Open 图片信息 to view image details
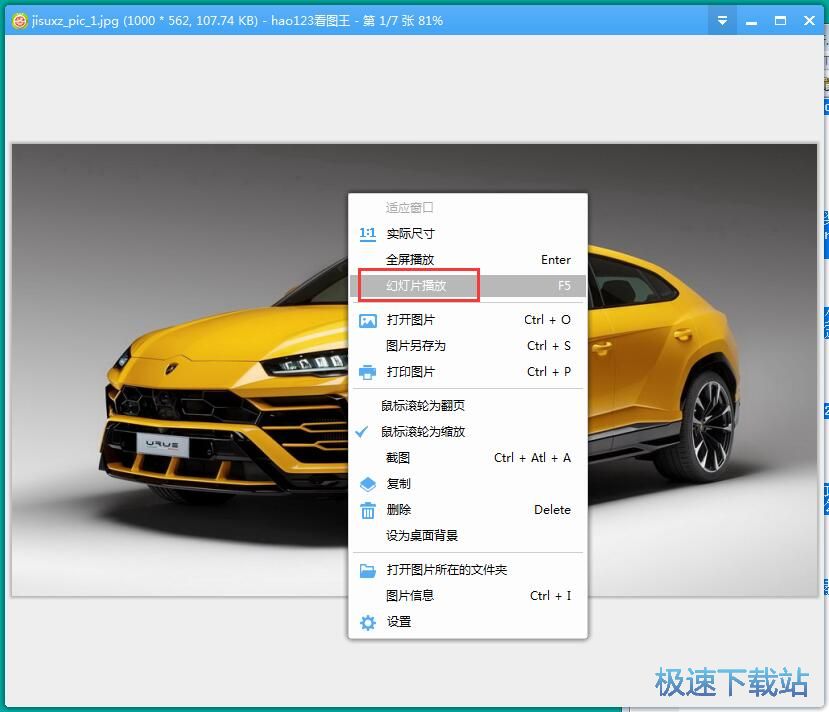Viewport: 829px width, 712px height. coord(409,595)
